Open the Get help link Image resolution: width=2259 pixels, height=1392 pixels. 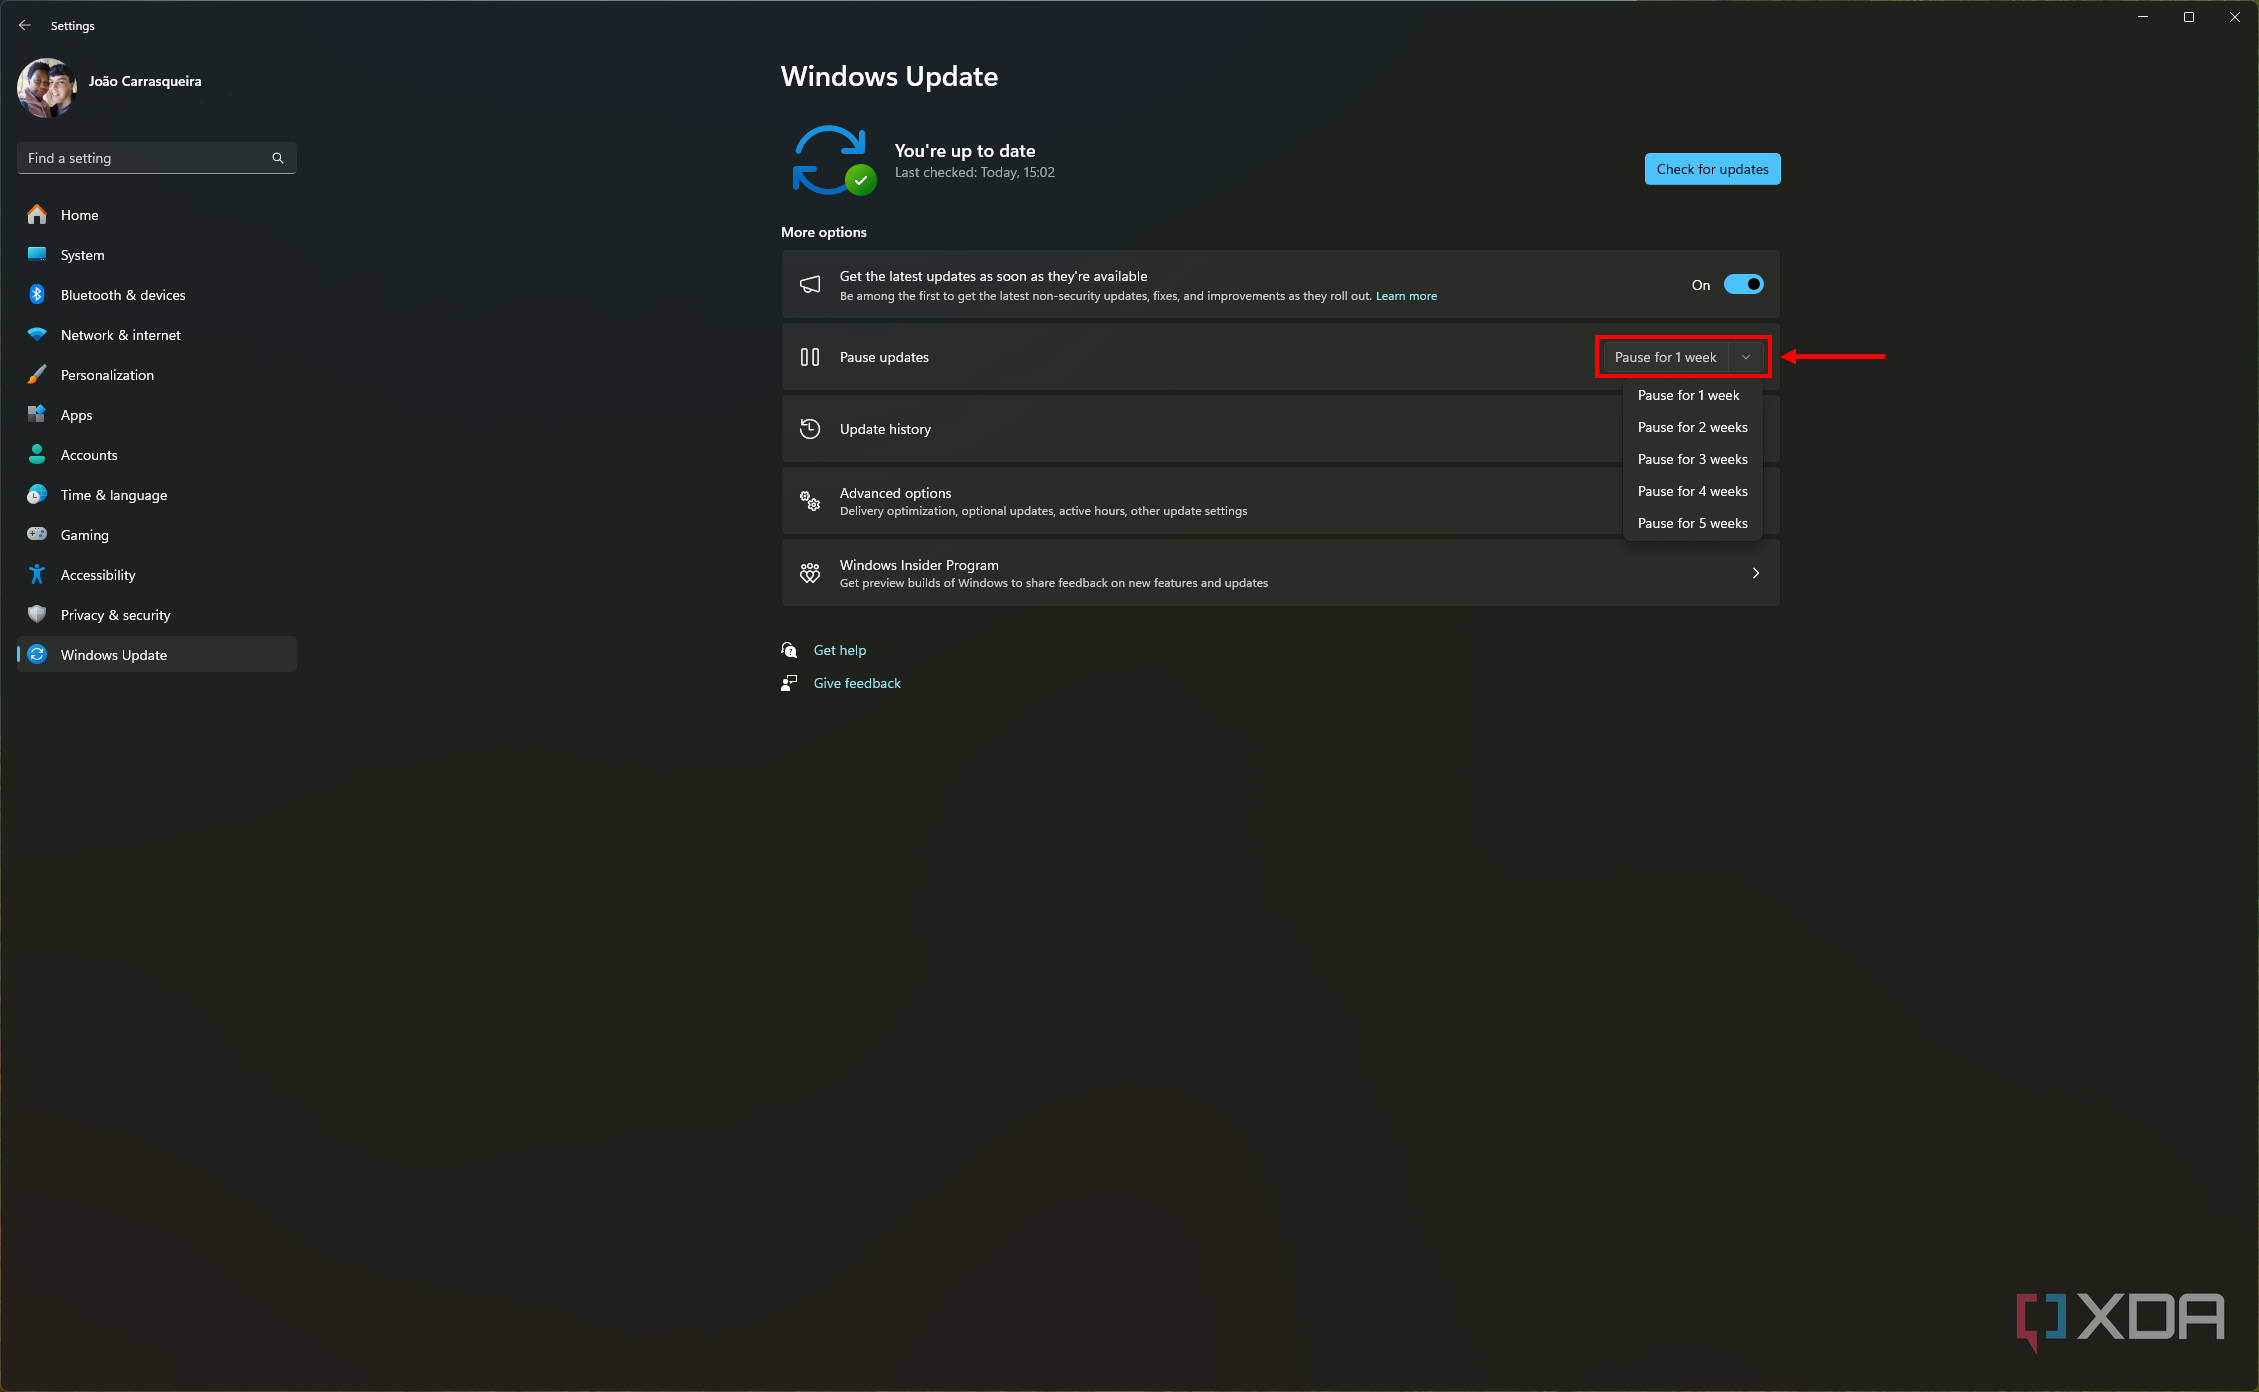(x=839, y=650)
